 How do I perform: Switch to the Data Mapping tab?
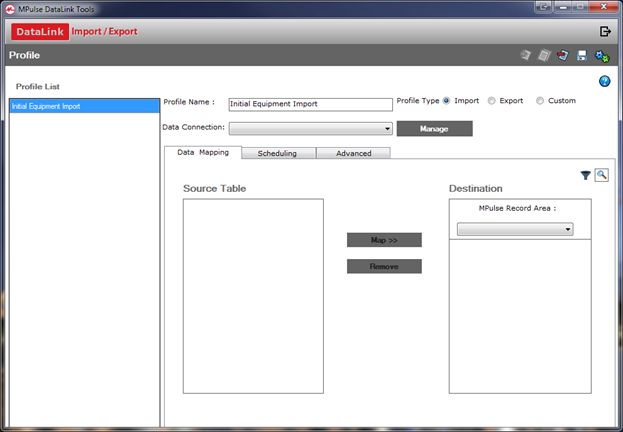[203, 152]
